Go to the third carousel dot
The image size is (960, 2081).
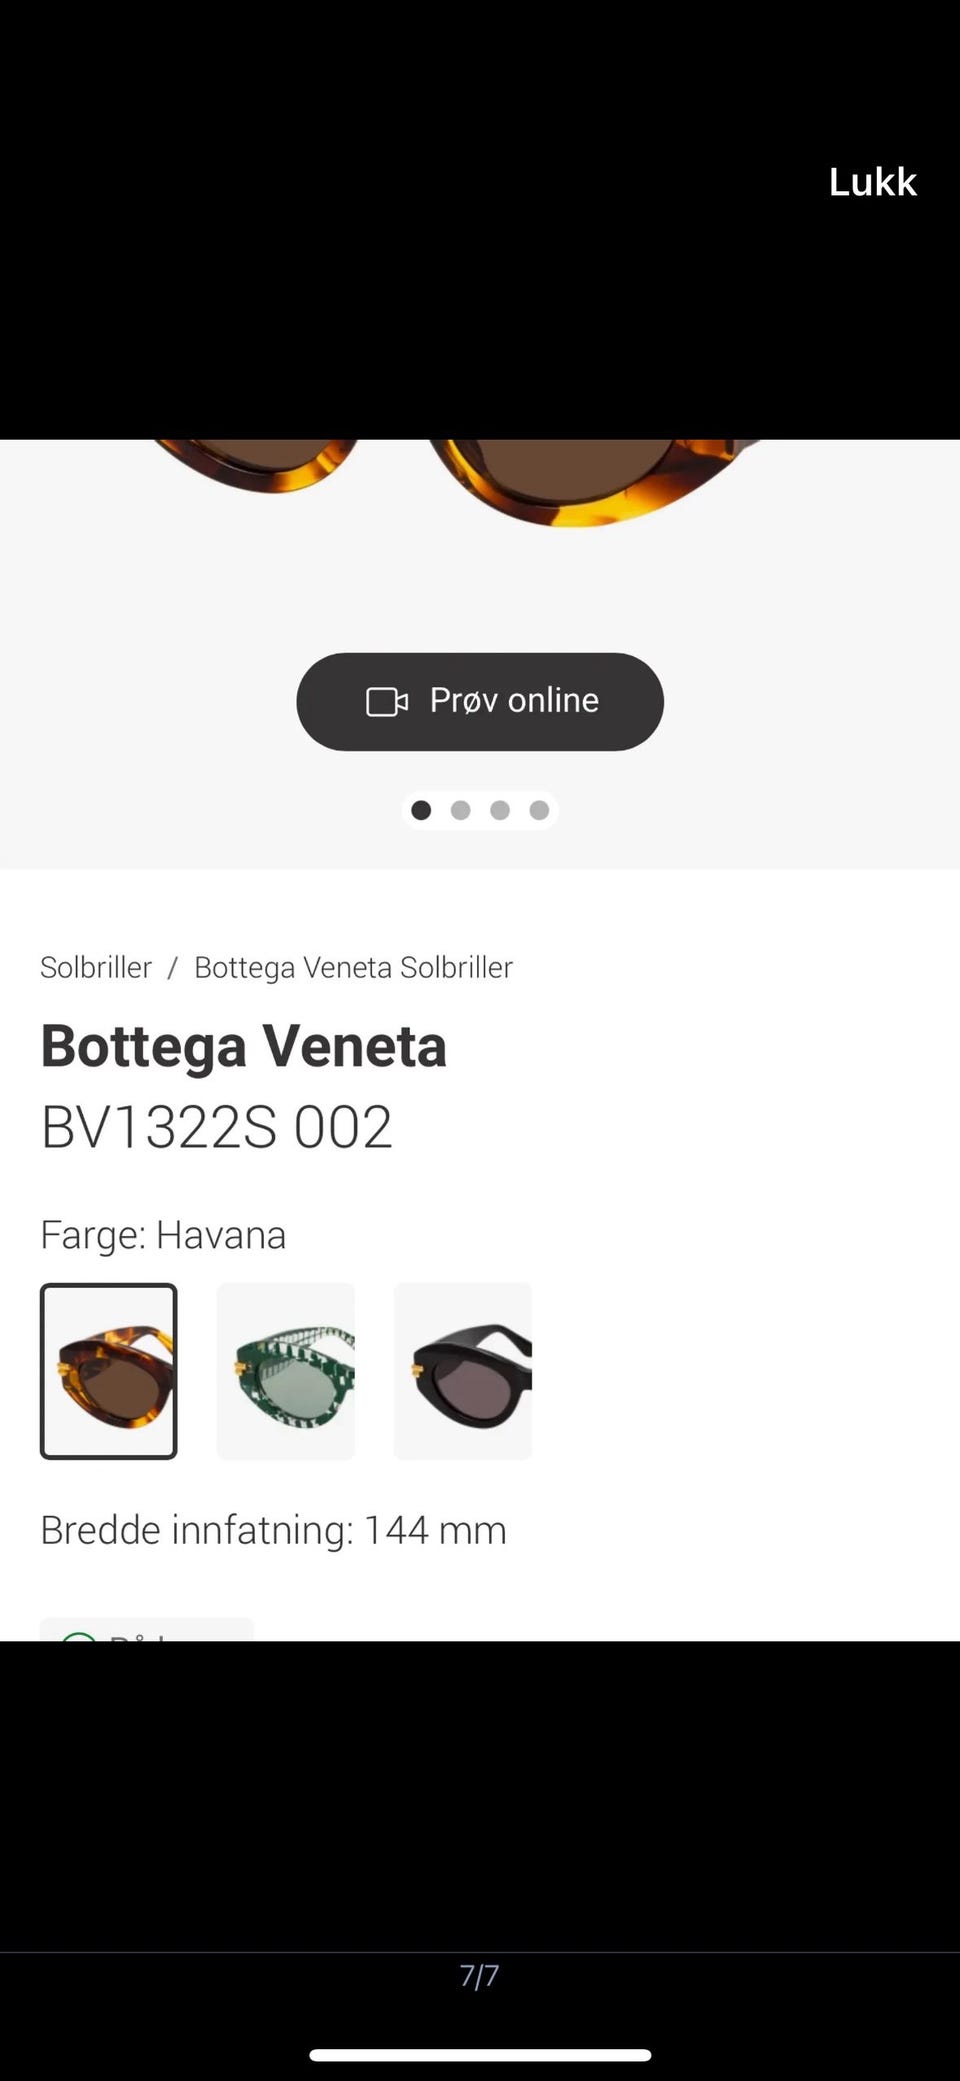coord(500,810)
